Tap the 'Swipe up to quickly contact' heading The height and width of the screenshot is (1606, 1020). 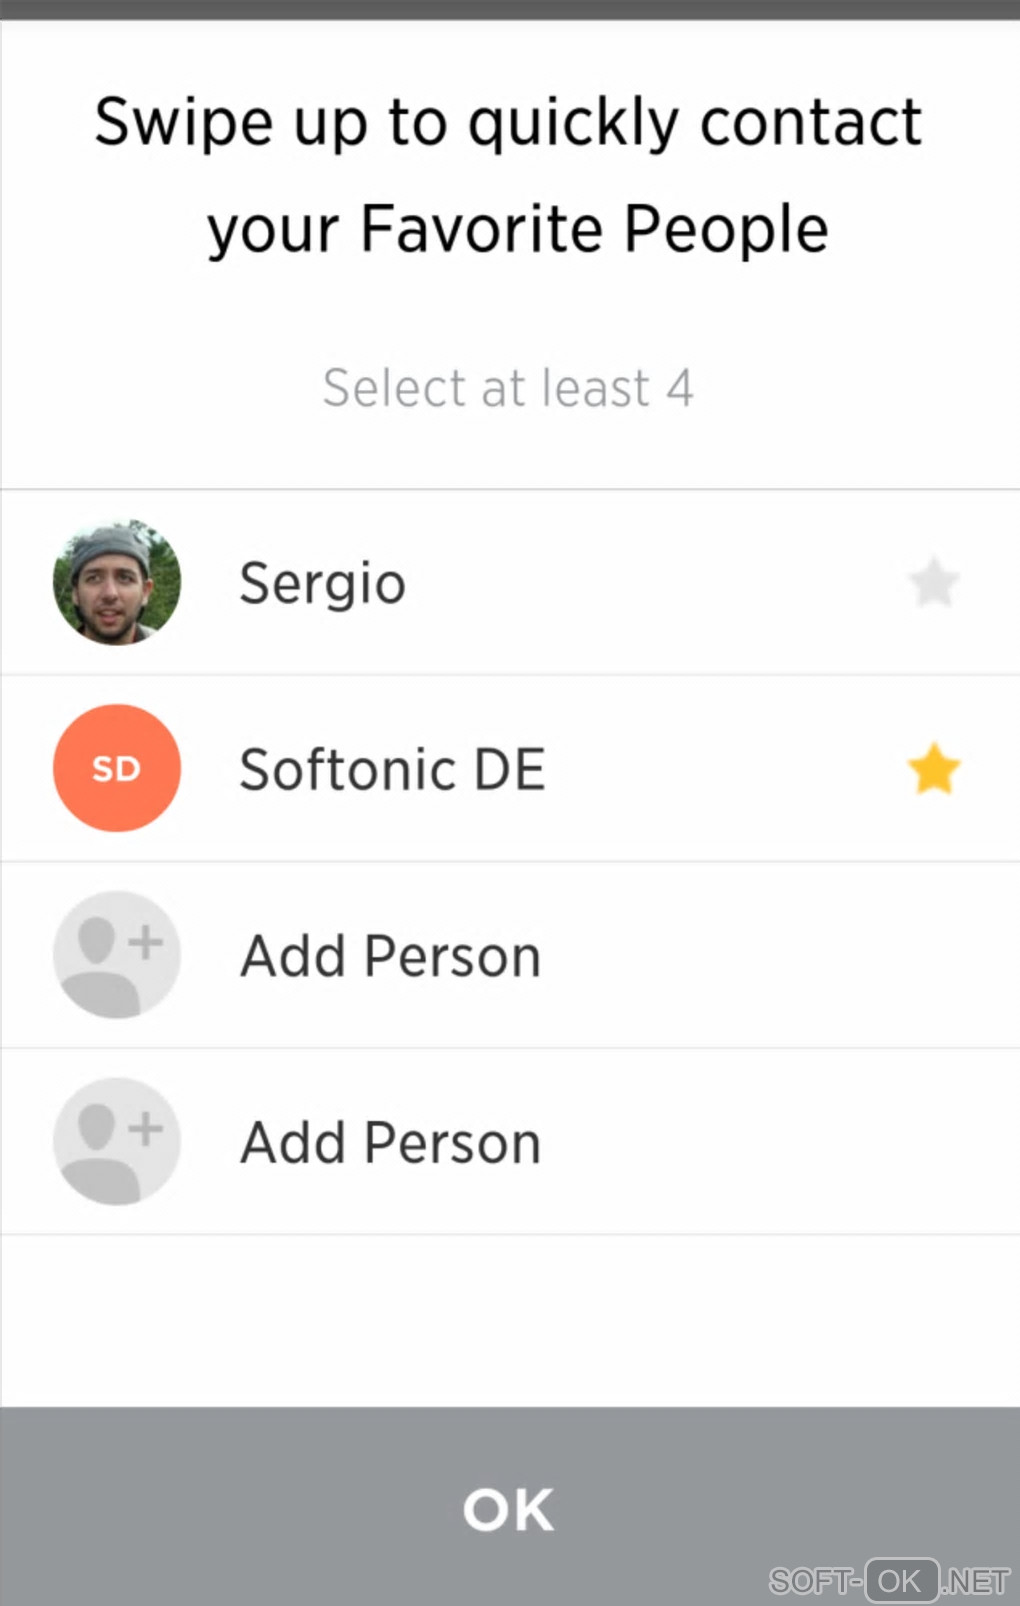point(508,123)
